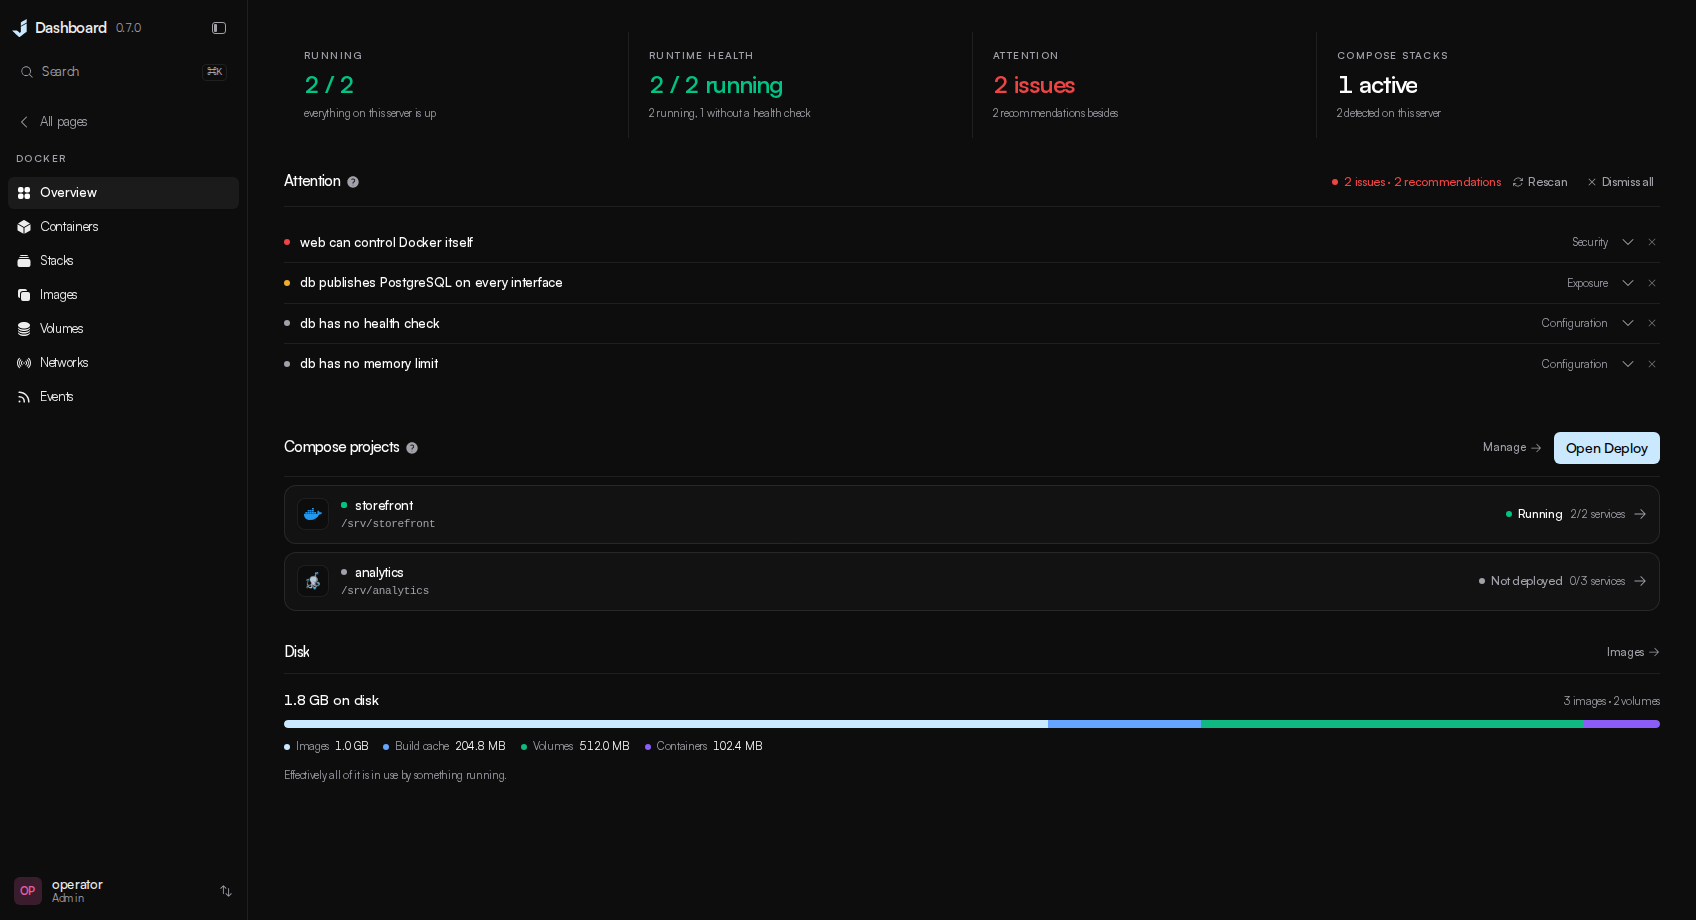Click the Compose projects help icon
This screenshot has width=1696, height=920.
(x=412, y=448)
